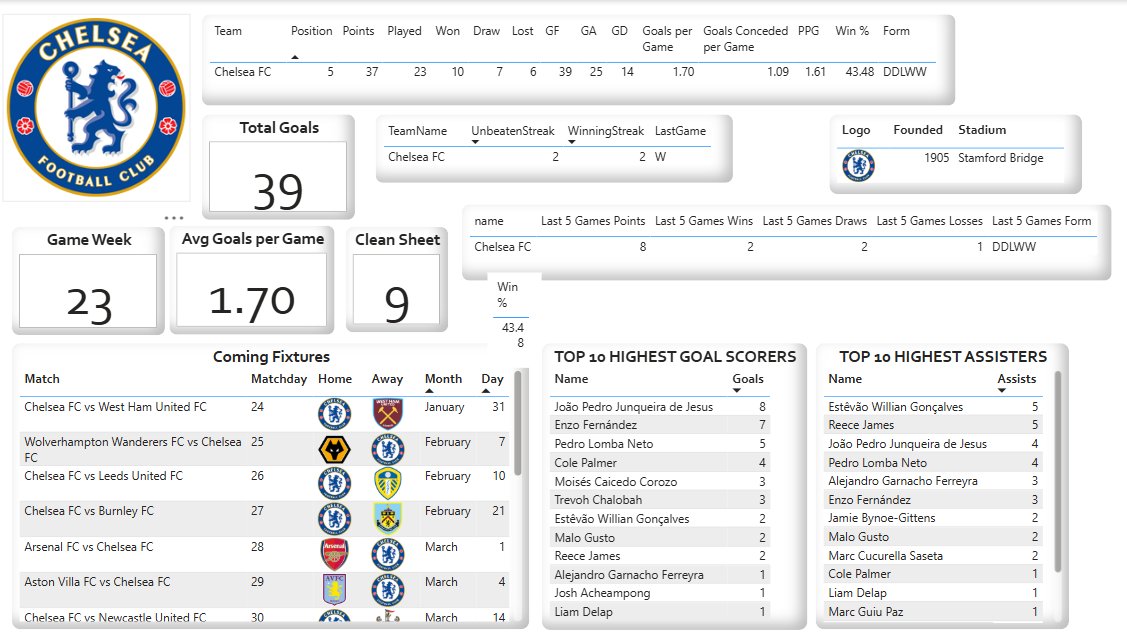Click Alejandro Garnacho Ferreyra in assisters list

tap(902, 481)
